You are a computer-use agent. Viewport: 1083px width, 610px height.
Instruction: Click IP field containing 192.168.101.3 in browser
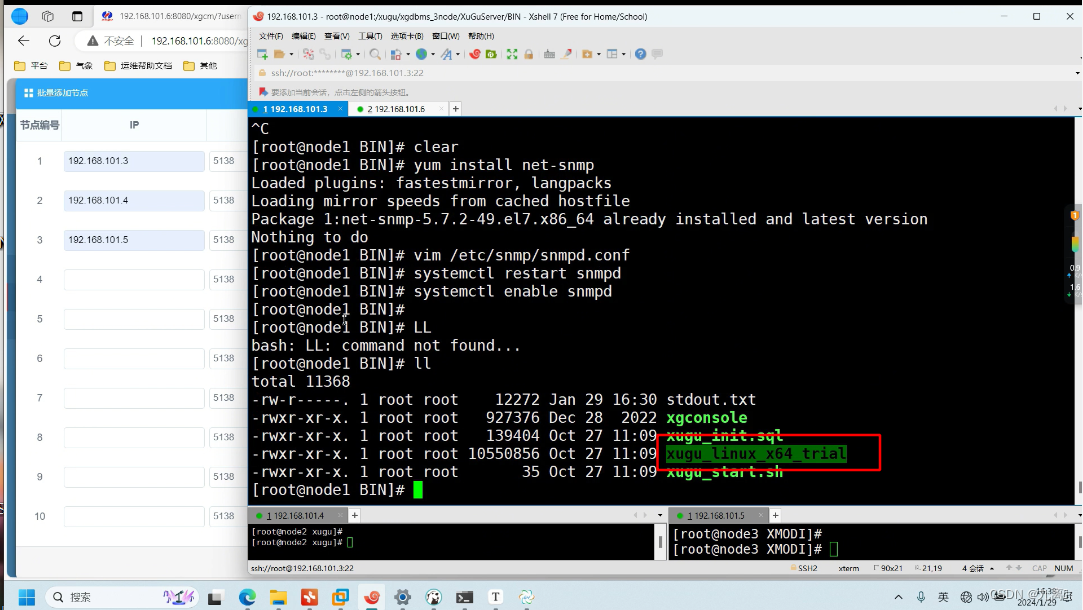point(134,161)
